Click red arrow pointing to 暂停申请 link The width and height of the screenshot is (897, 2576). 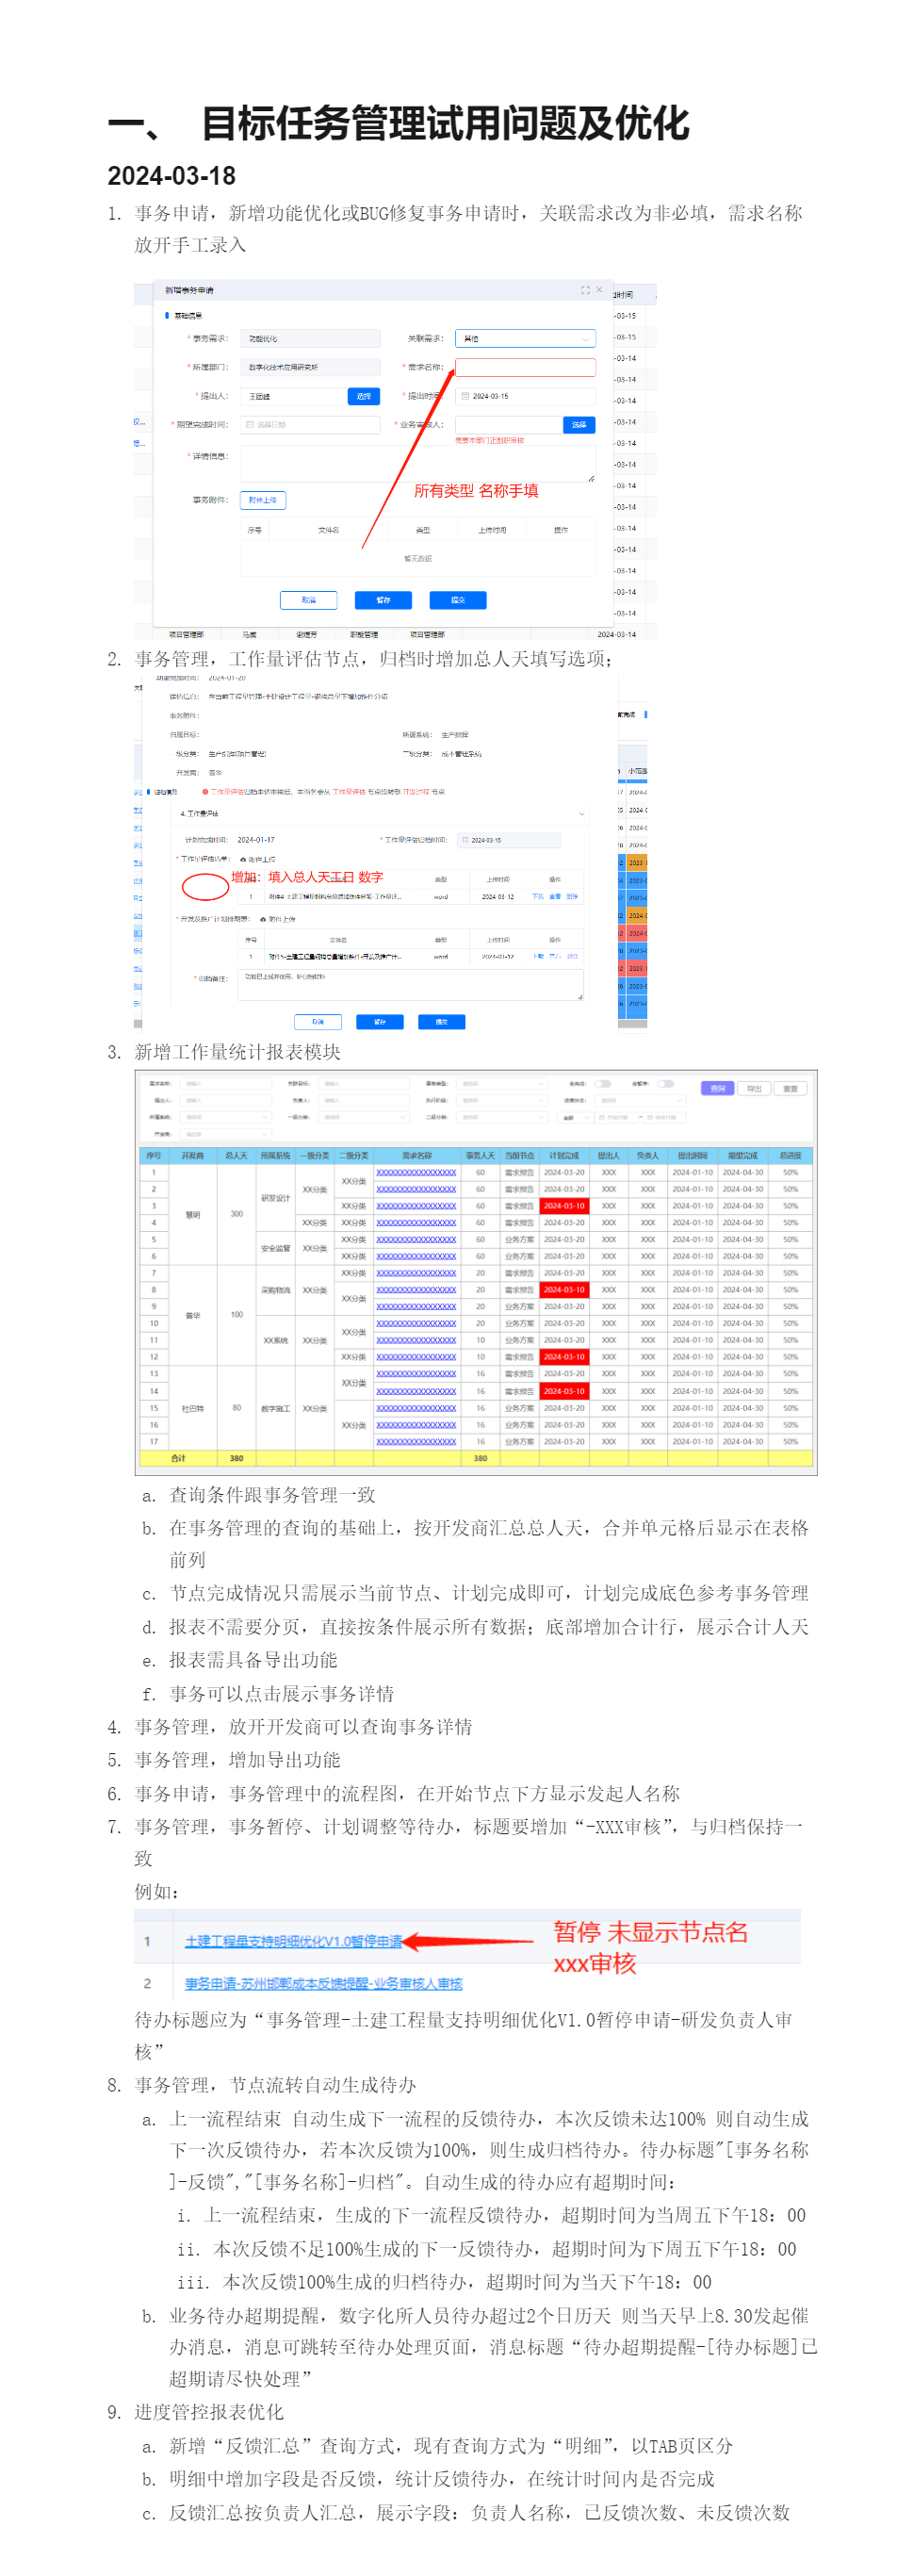[x=470, y=1941]
